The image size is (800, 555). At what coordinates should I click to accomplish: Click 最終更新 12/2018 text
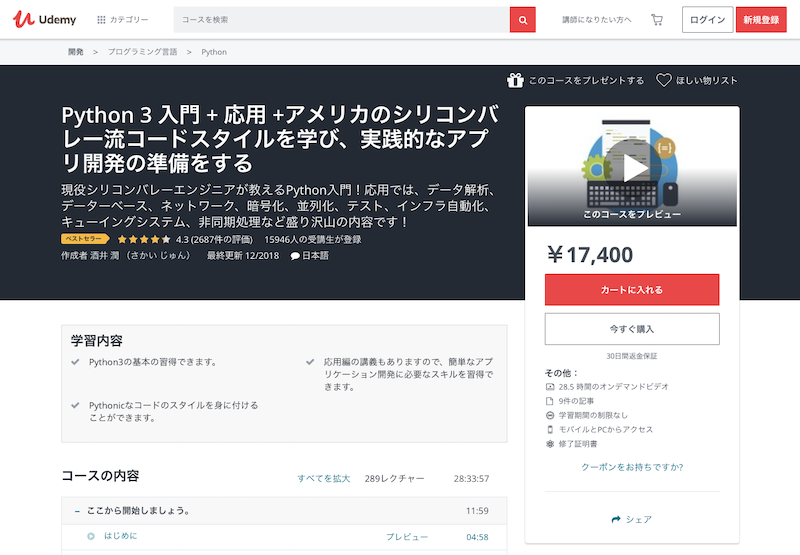point(243,255)
